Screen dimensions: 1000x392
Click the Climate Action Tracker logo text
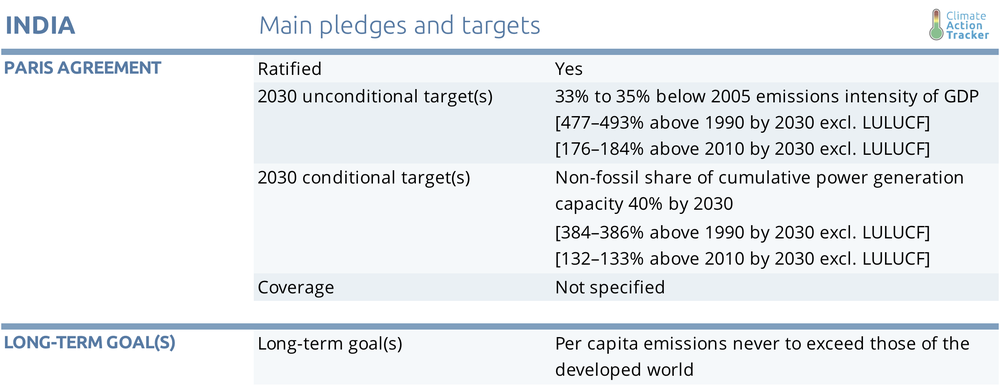(967, 24)
